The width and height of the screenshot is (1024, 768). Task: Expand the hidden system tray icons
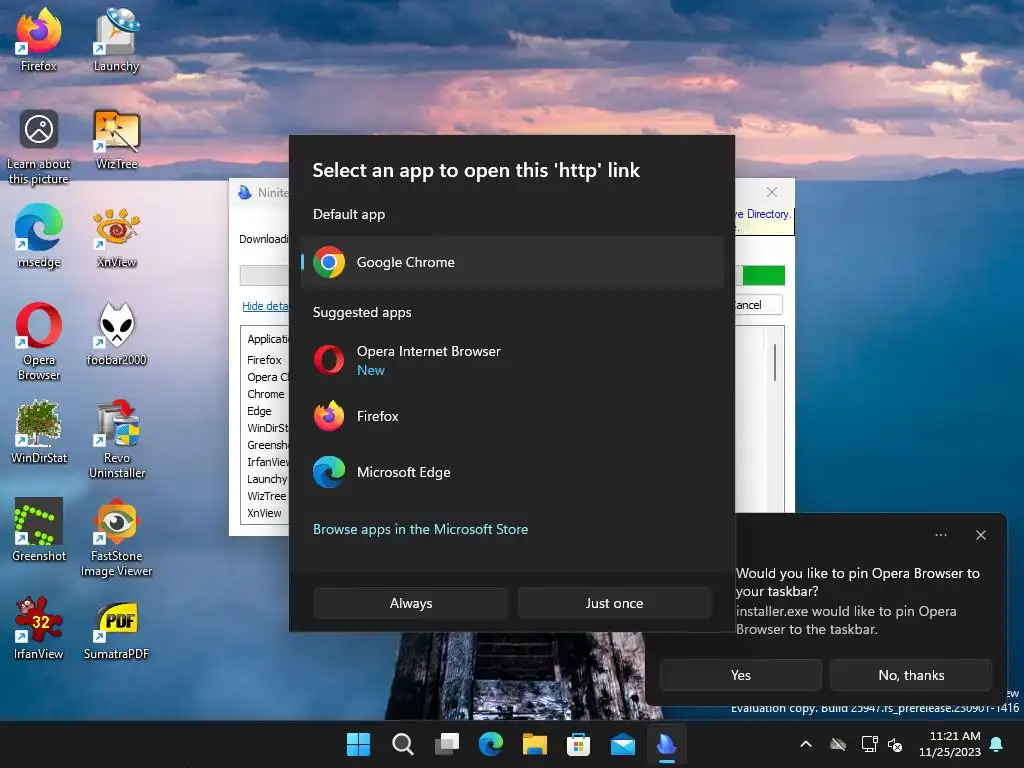(x=806, y=744)
